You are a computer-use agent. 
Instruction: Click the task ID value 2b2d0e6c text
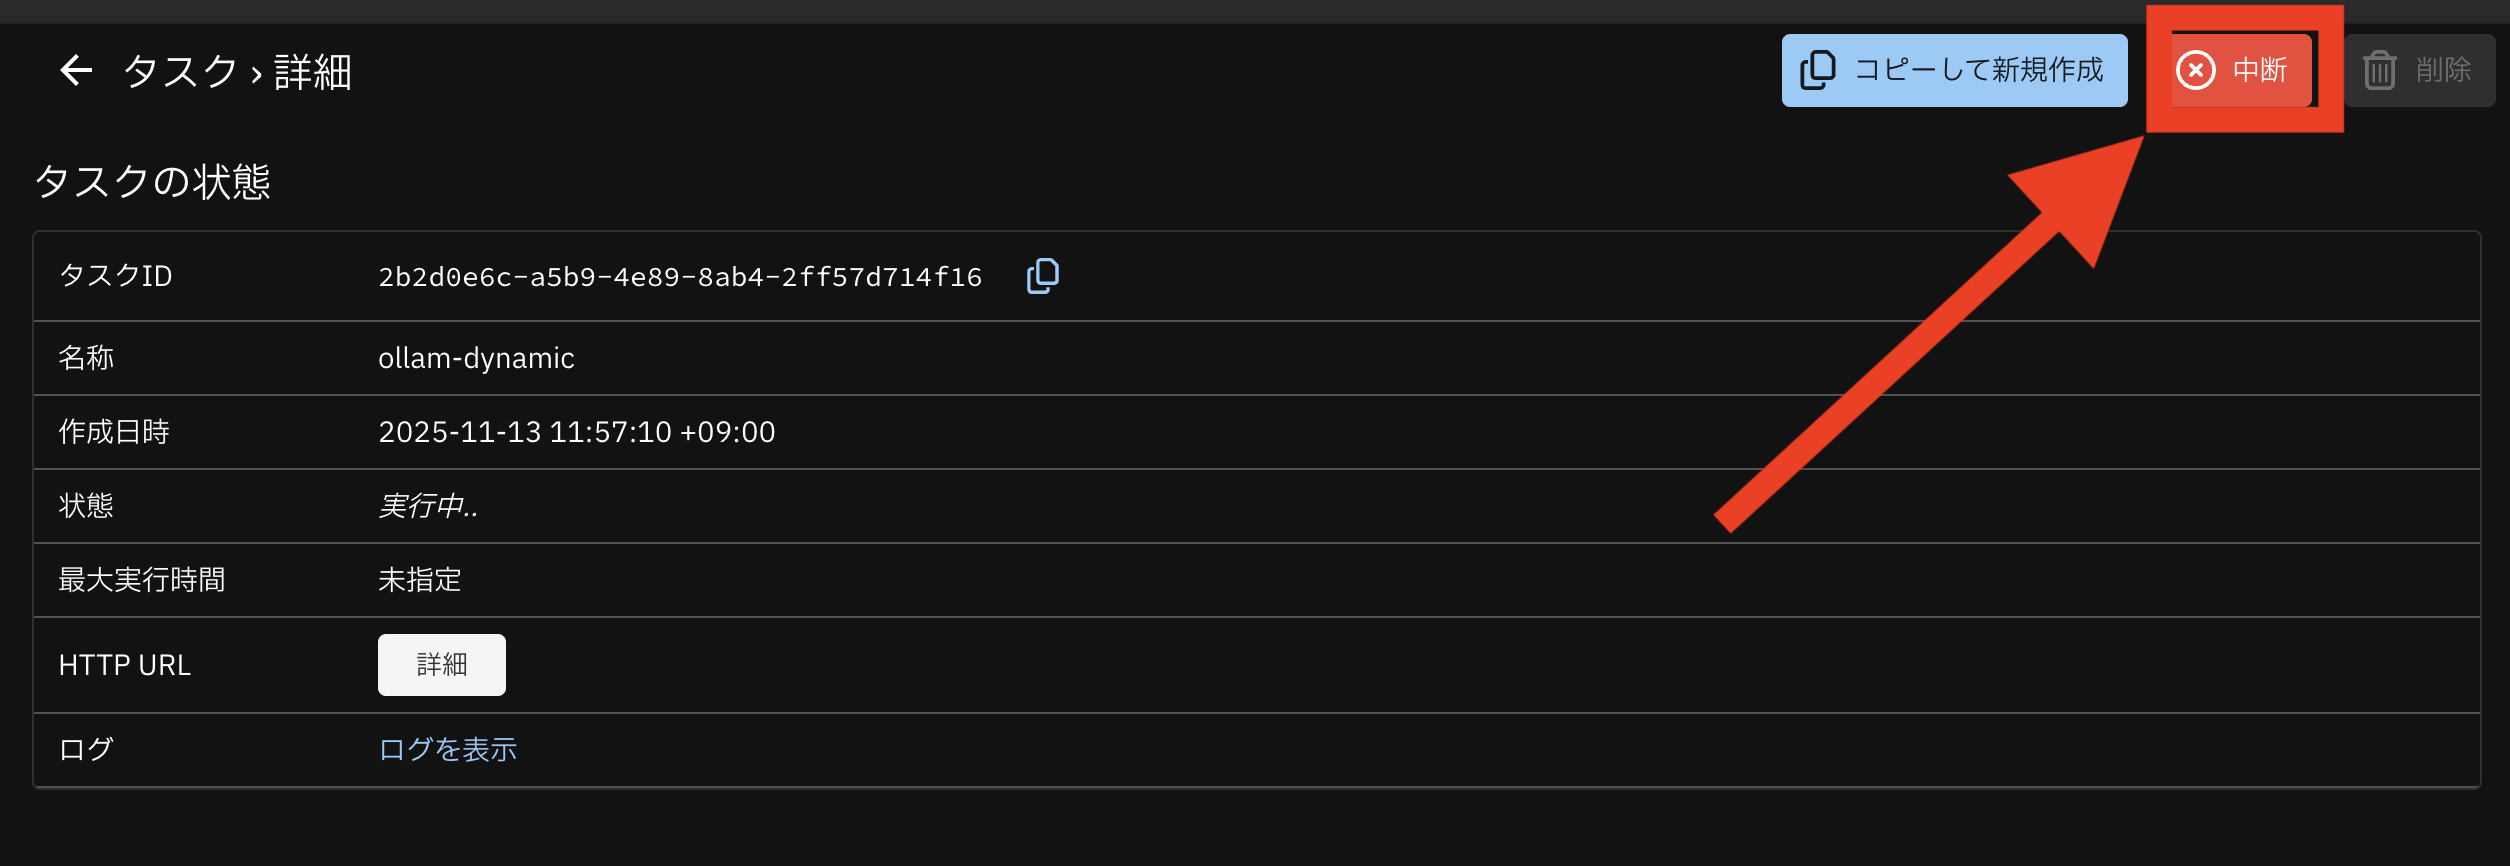click(x=679, y=277)
